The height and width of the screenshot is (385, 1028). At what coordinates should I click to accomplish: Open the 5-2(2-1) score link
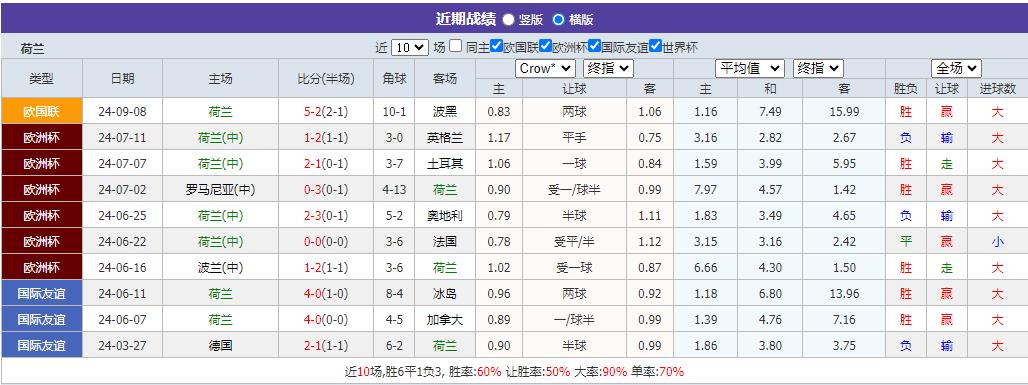pos(326,111)
